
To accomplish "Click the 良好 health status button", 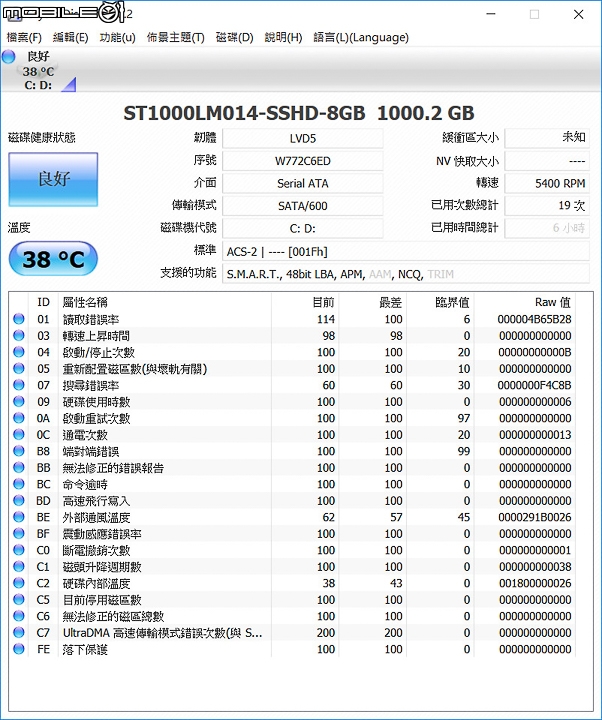I will [x=53, y=180].
